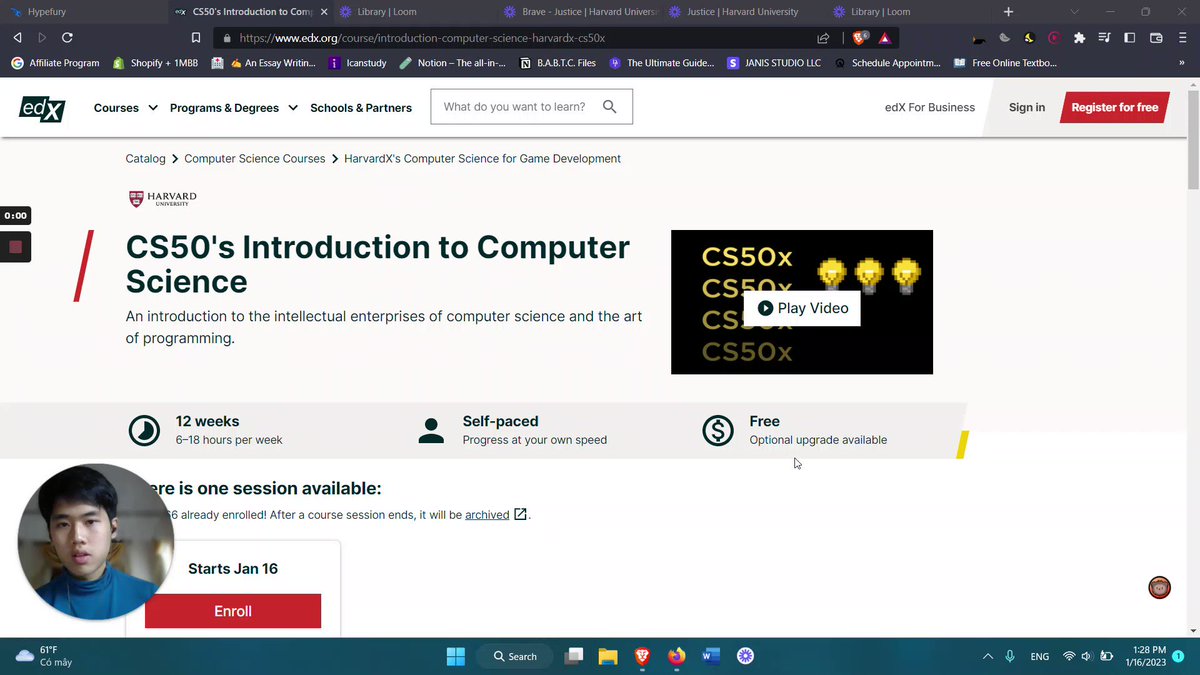Open Firefox from the taskbar
Image resolution: width=1200 pixels, height=675 pixels.
tap(677, 656)
